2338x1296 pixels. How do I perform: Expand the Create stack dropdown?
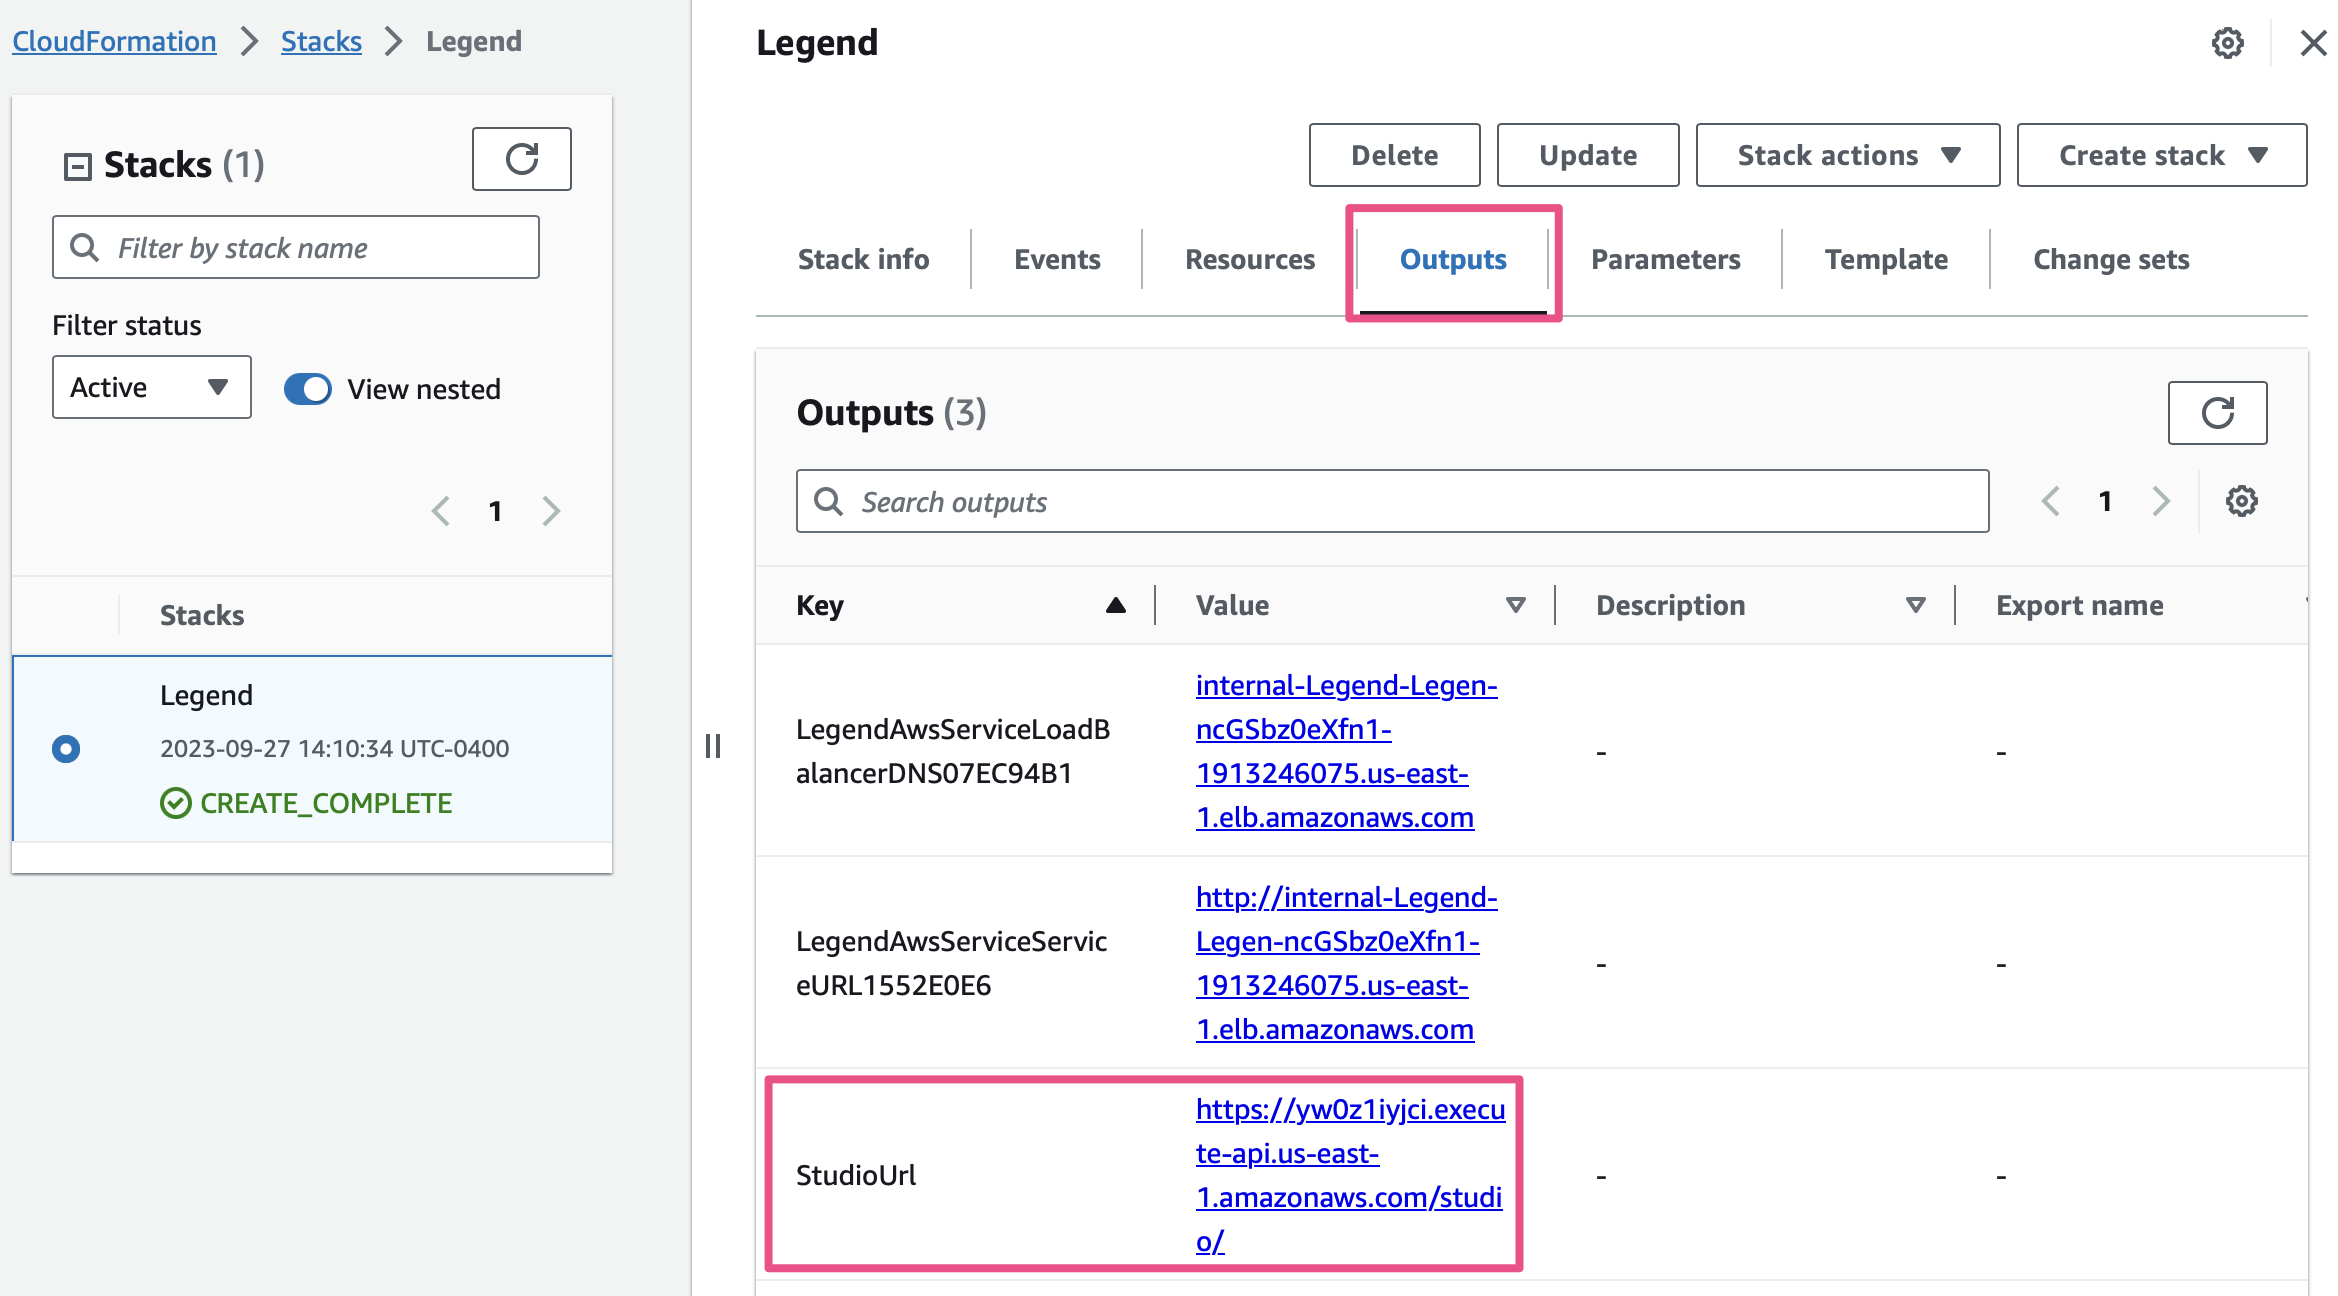point(2160,155)
